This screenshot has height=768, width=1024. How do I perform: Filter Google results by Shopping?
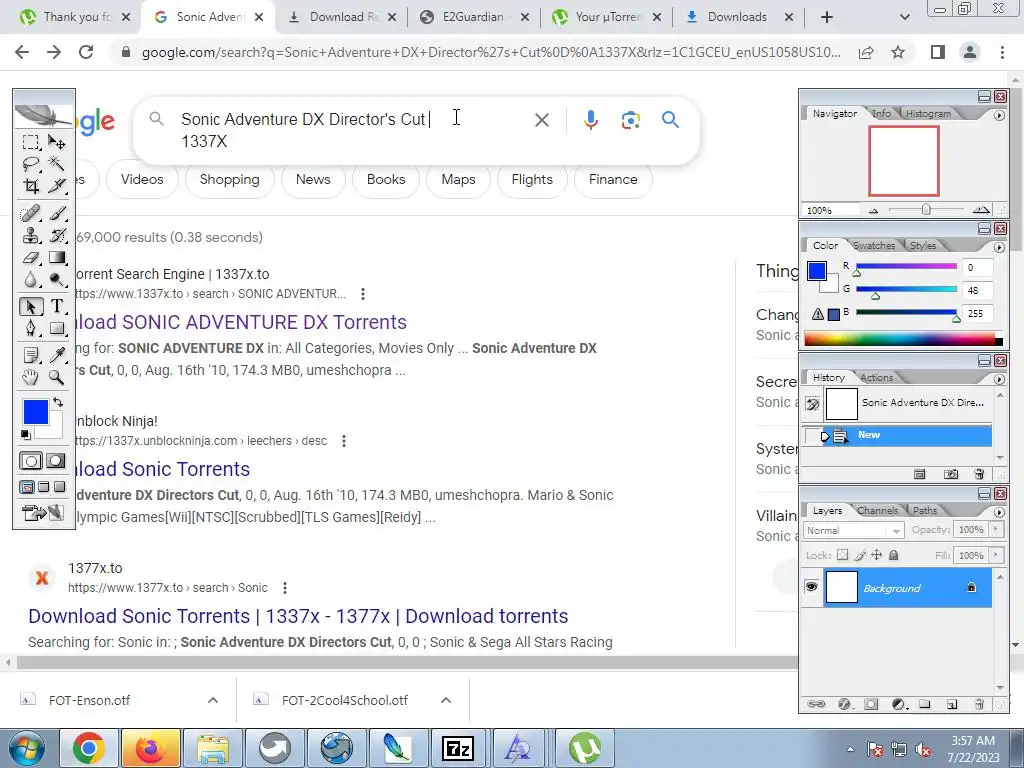pos(229,180)
